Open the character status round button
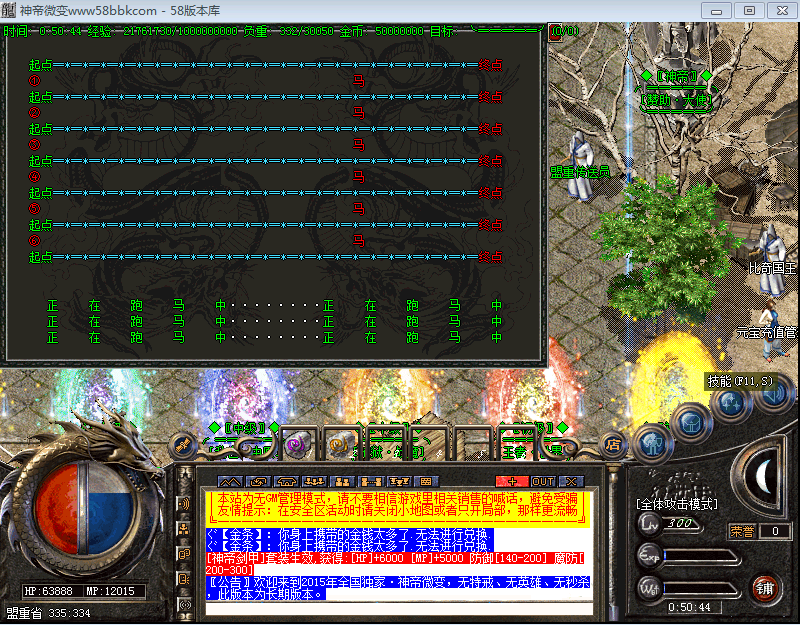This screenshot has width=800, height=625. coord(654,443)
